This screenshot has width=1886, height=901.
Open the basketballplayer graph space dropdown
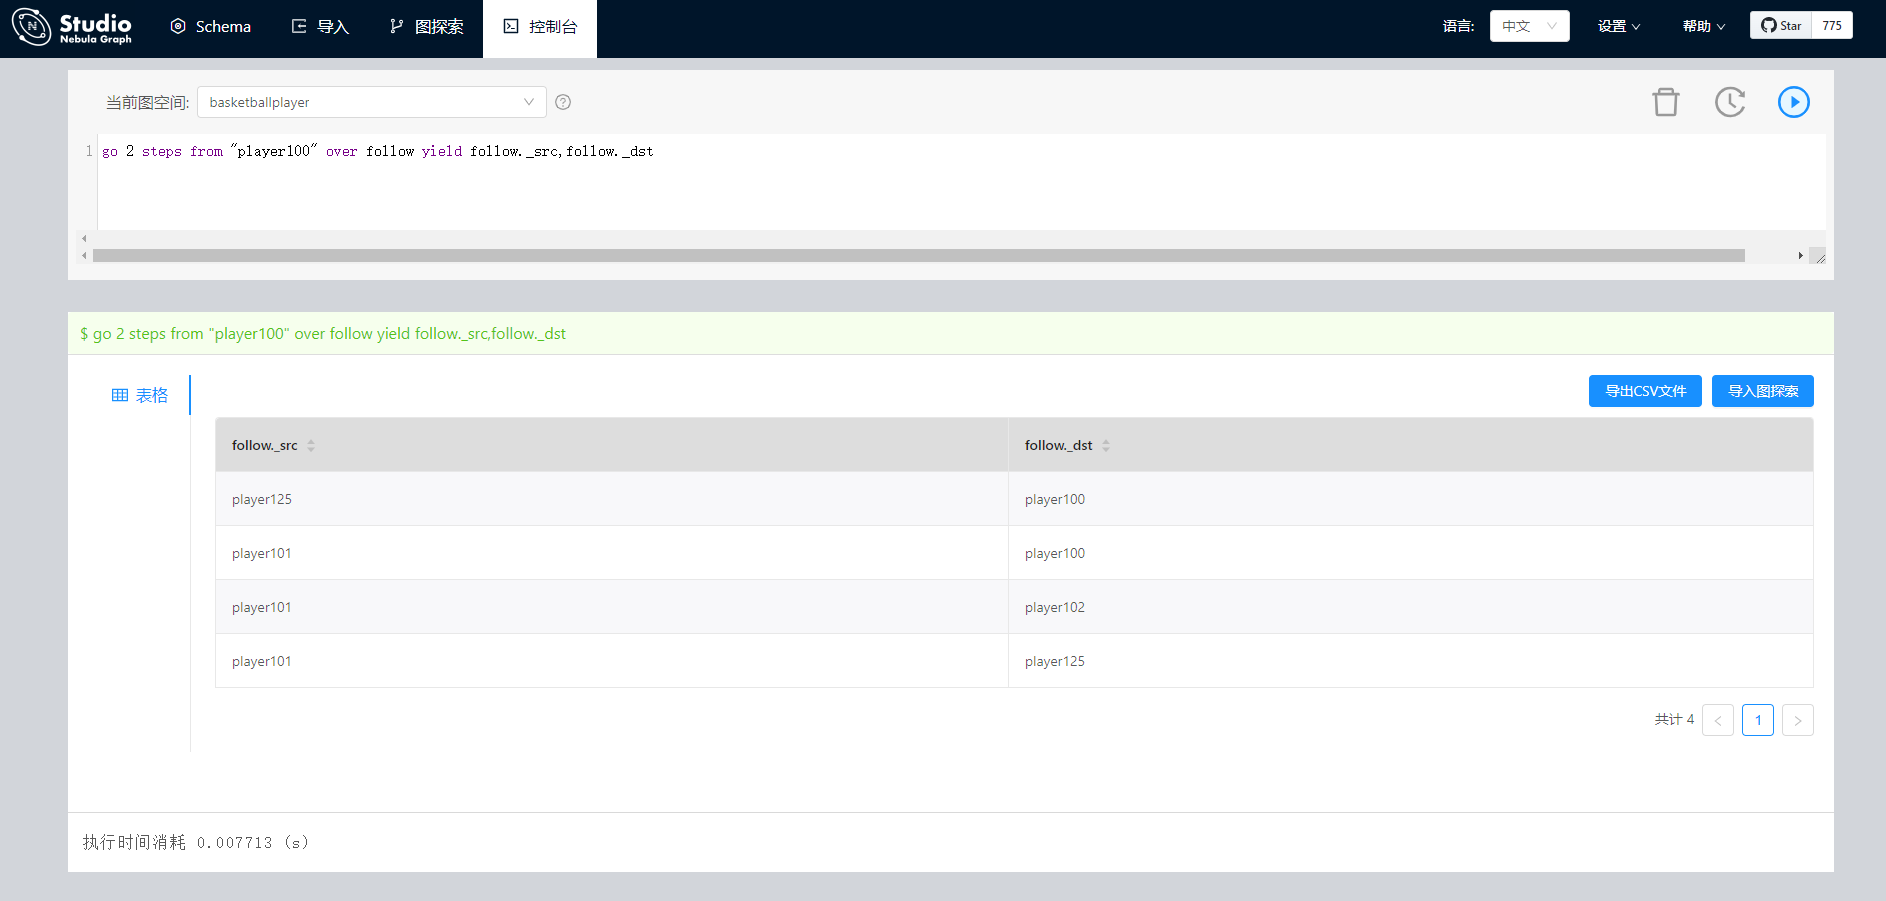pos(372,102)
